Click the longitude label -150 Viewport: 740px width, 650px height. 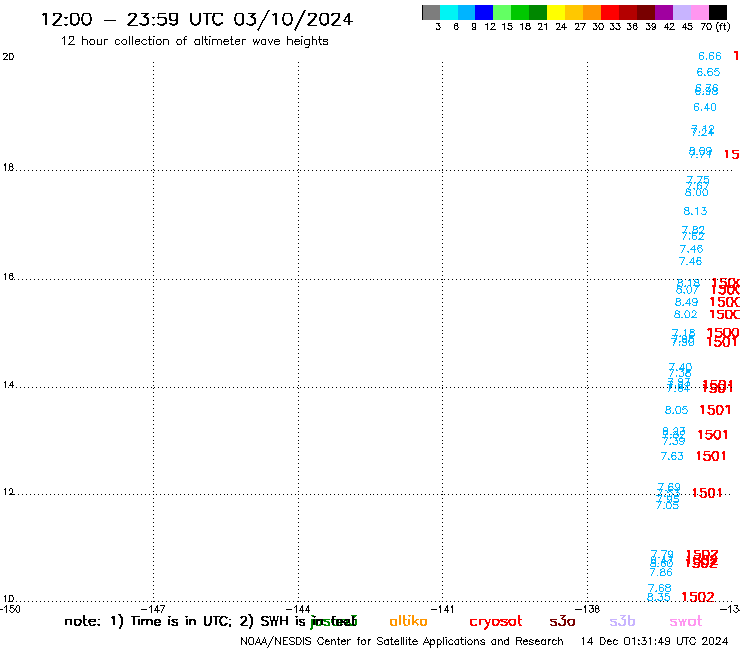click(10, 609)
